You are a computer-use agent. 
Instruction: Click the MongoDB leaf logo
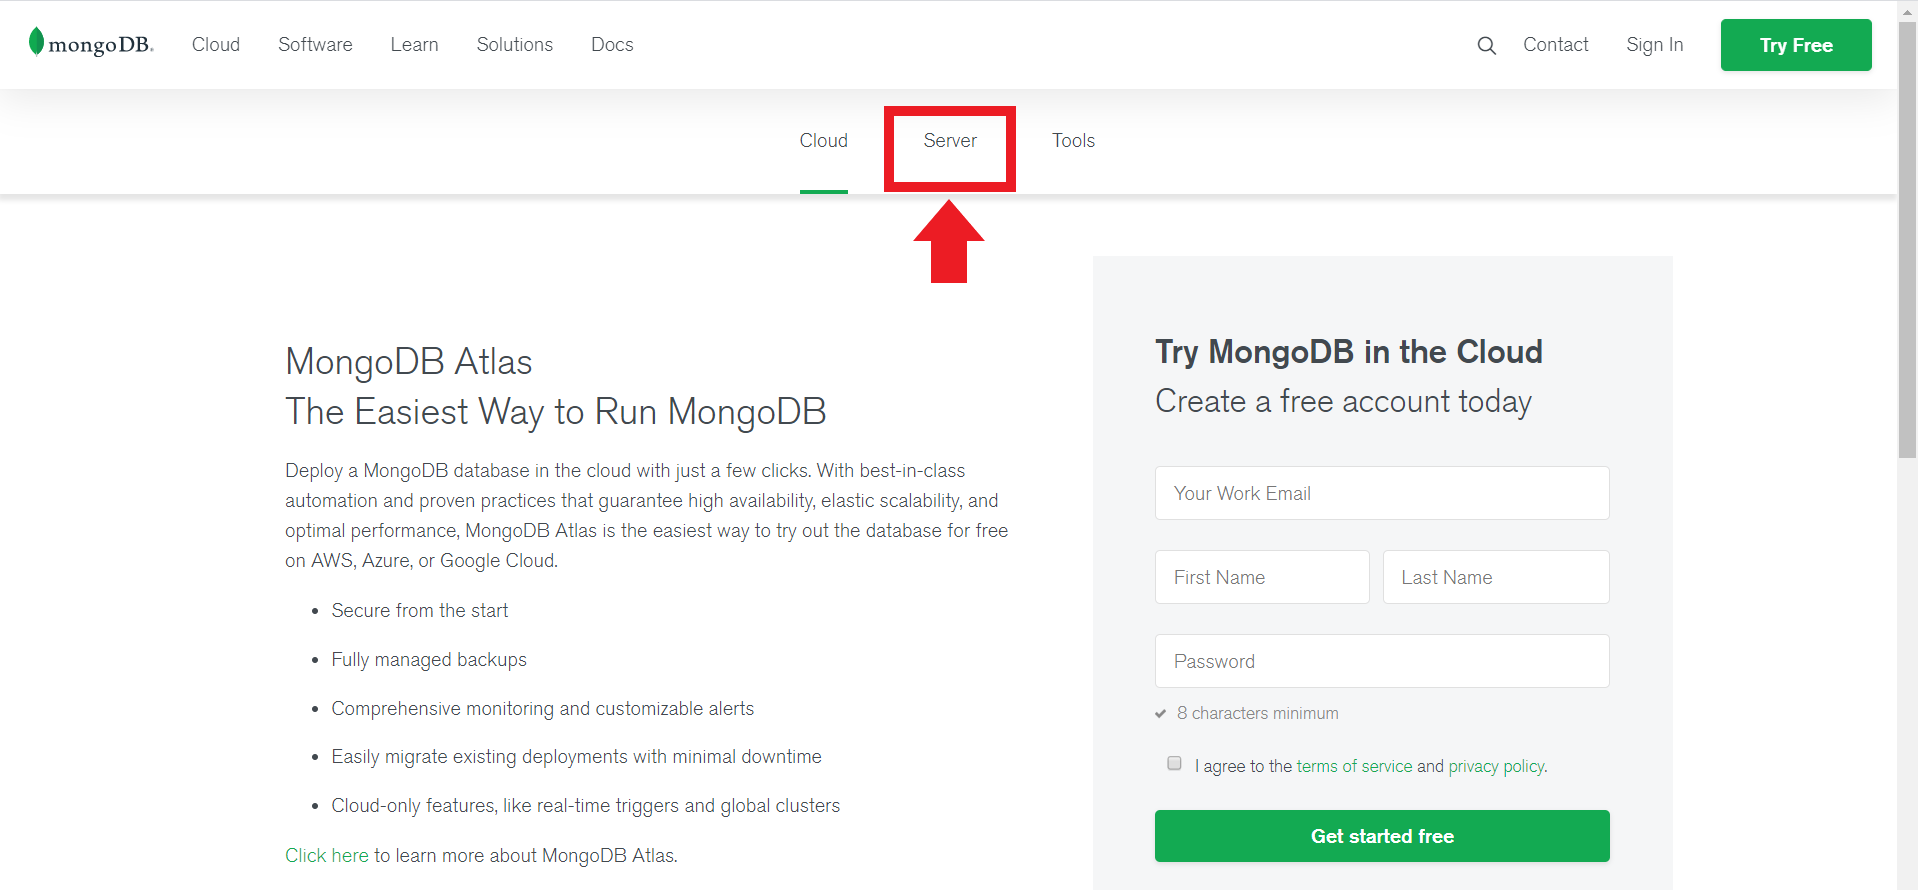pyautogui.click(x=91, y=43)
